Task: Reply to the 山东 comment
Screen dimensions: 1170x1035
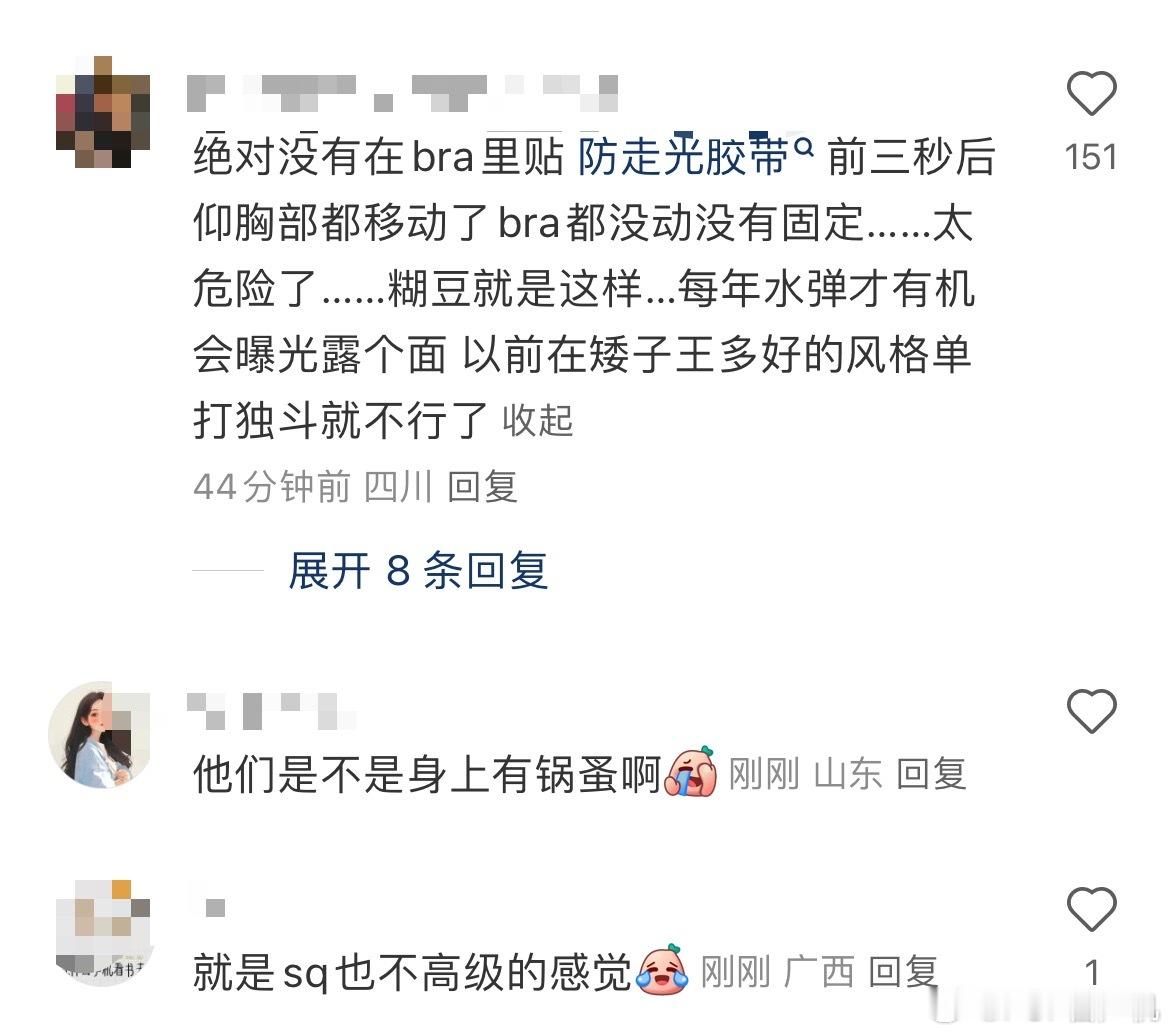Action: [930, 773]
